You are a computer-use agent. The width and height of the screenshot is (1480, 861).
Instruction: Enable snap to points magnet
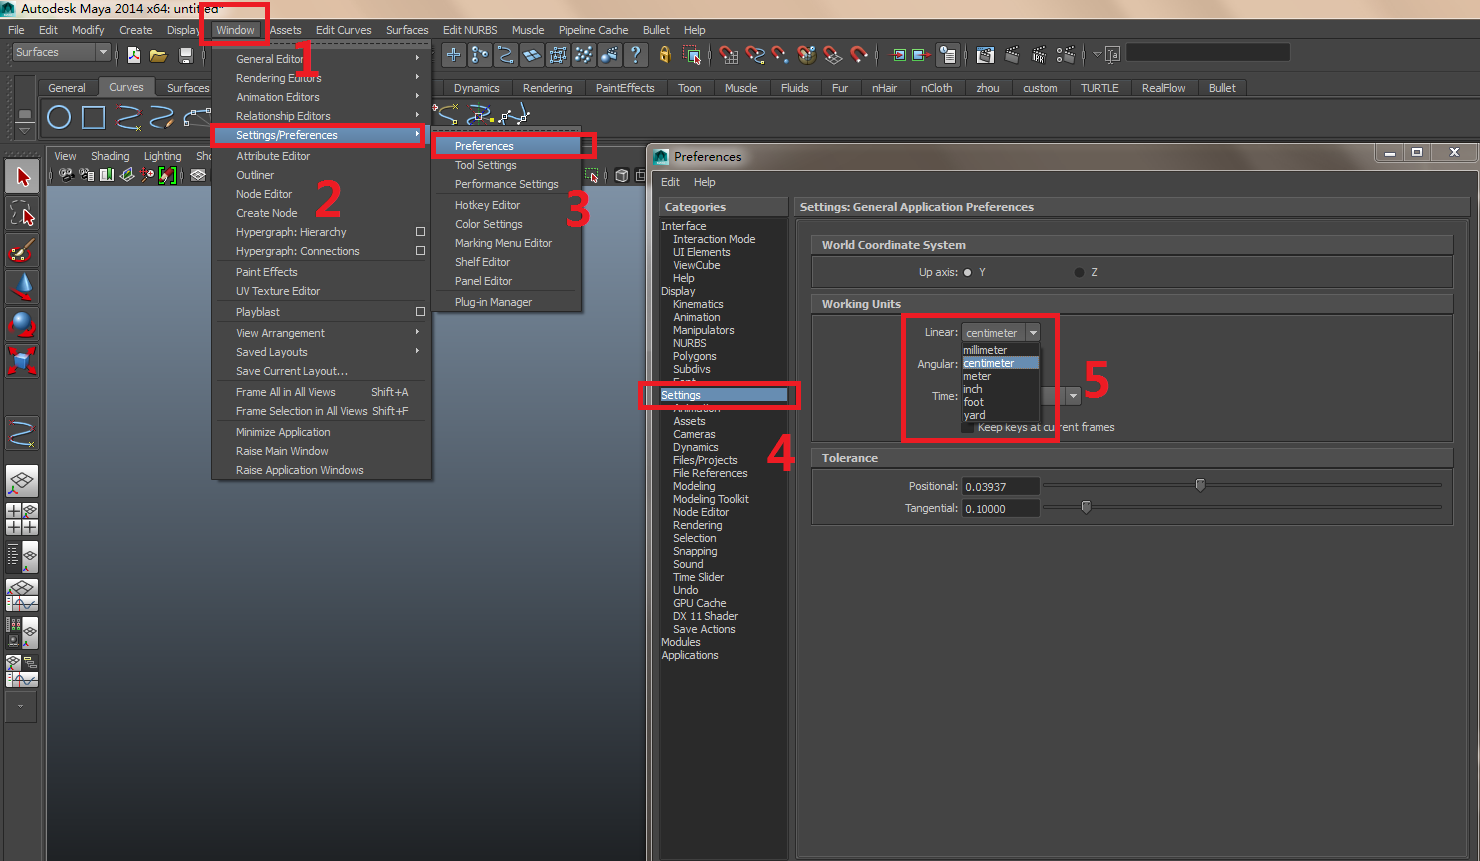[x=780, y=54]
